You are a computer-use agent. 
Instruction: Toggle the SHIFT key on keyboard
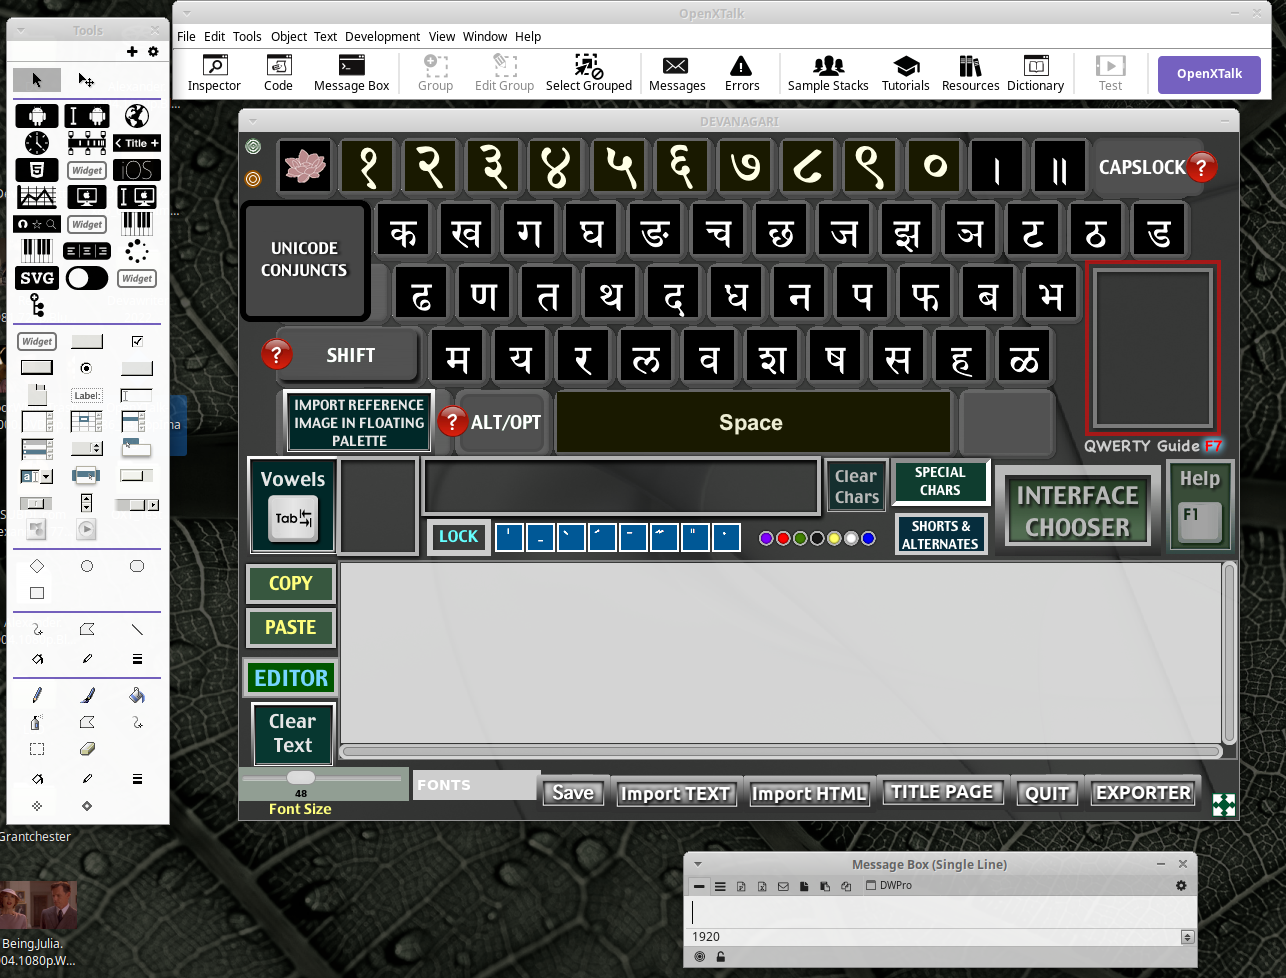(x=349, y=355)
